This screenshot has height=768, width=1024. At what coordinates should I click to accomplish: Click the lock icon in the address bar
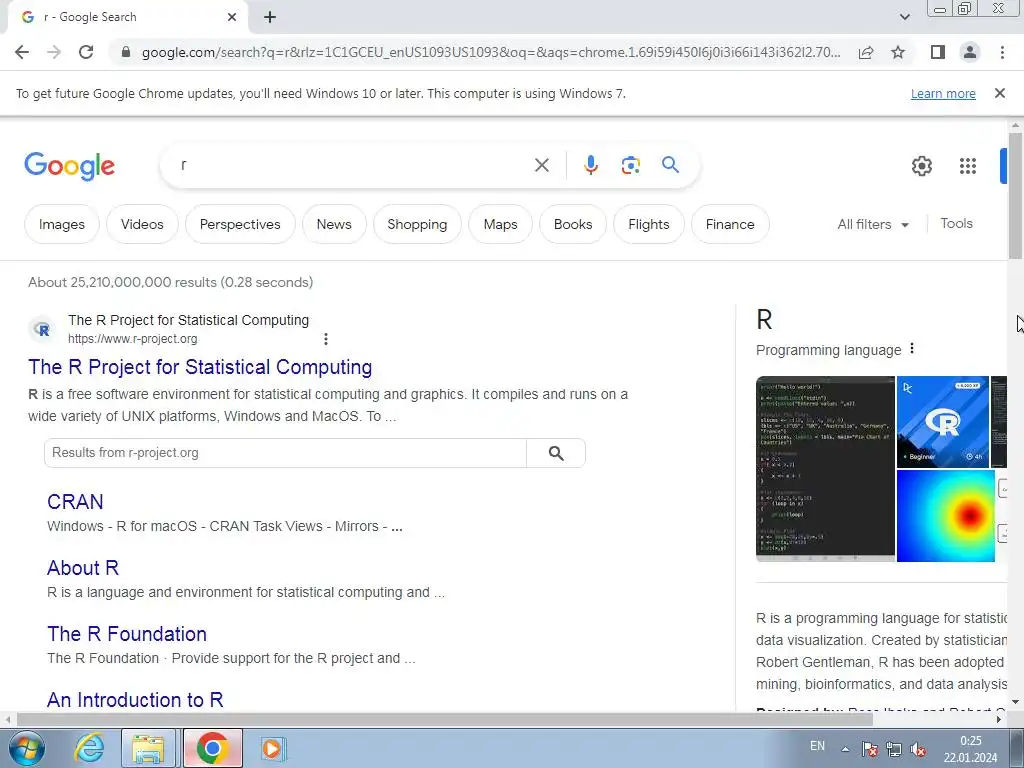coord(126,52)
